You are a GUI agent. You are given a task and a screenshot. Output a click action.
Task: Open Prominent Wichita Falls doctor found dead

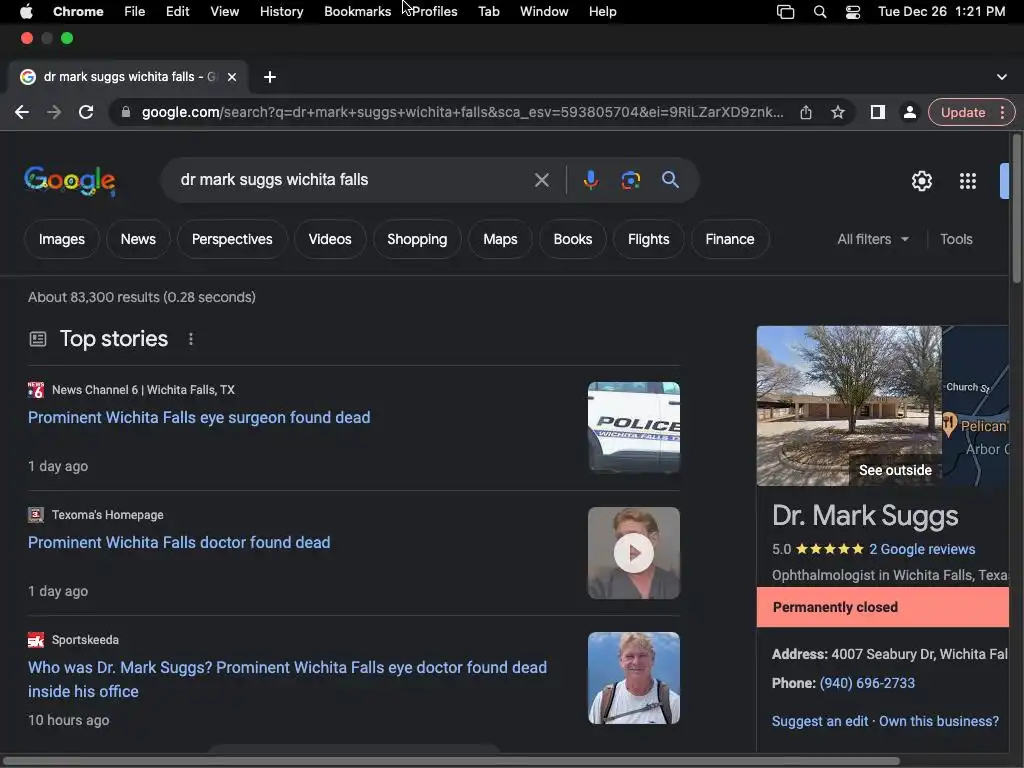click(179, 542)
